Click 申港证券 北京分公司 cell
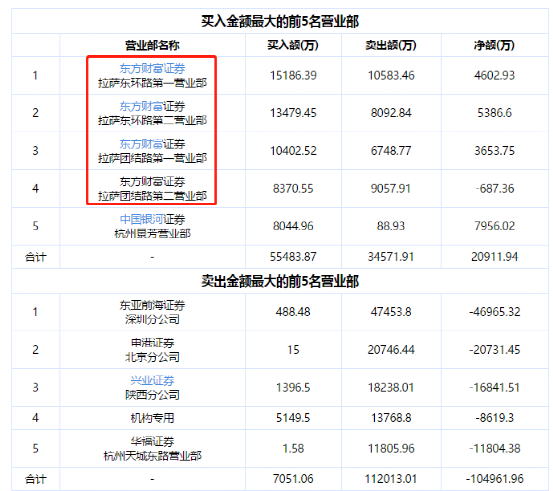This screenshot has height=491, width=553. tap(152, 350)
